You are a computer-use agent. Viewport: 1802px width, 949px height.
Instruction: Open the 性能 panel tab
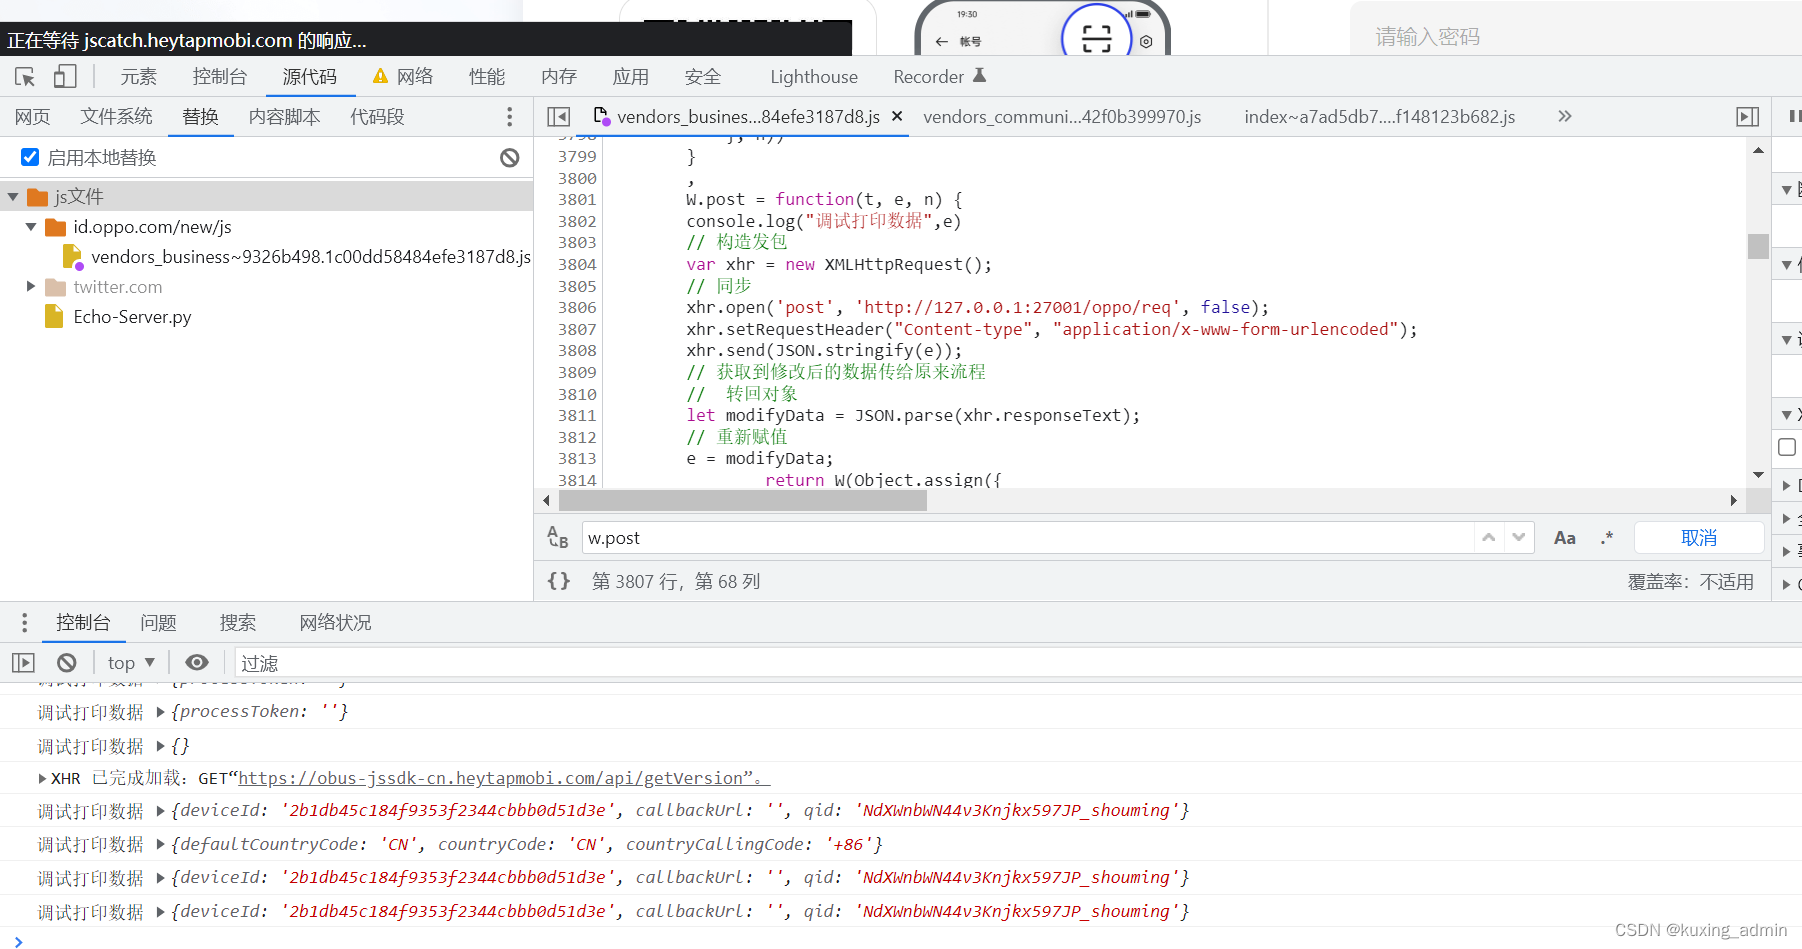click(487, 77)
